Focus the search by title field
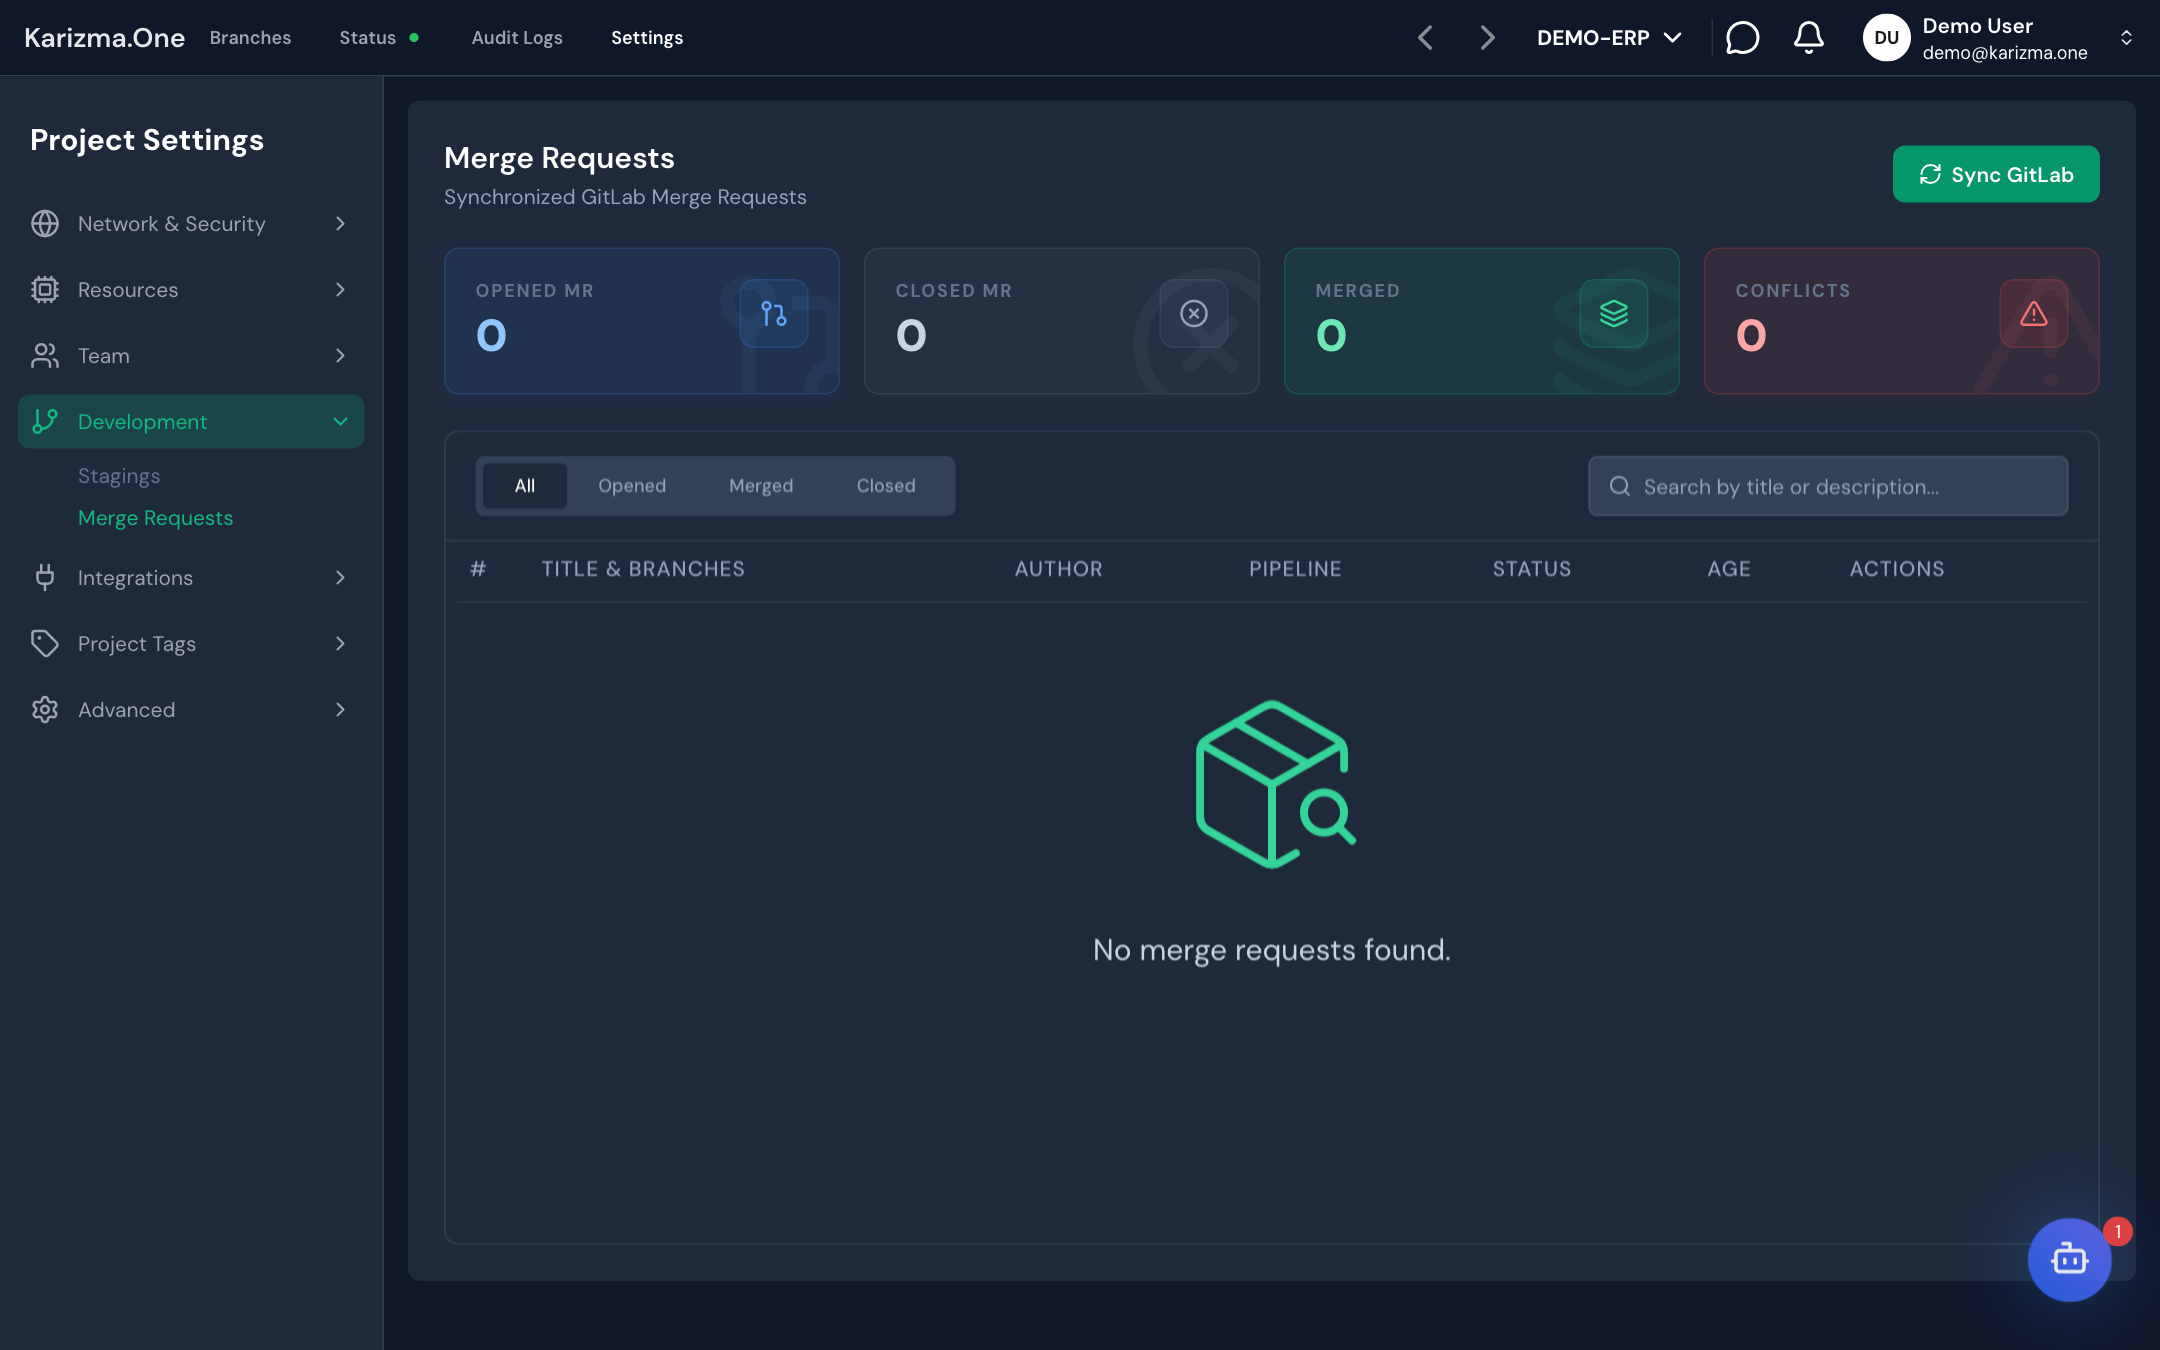Viewport: 2160px width, 1350px height. tap(1828, 486)
